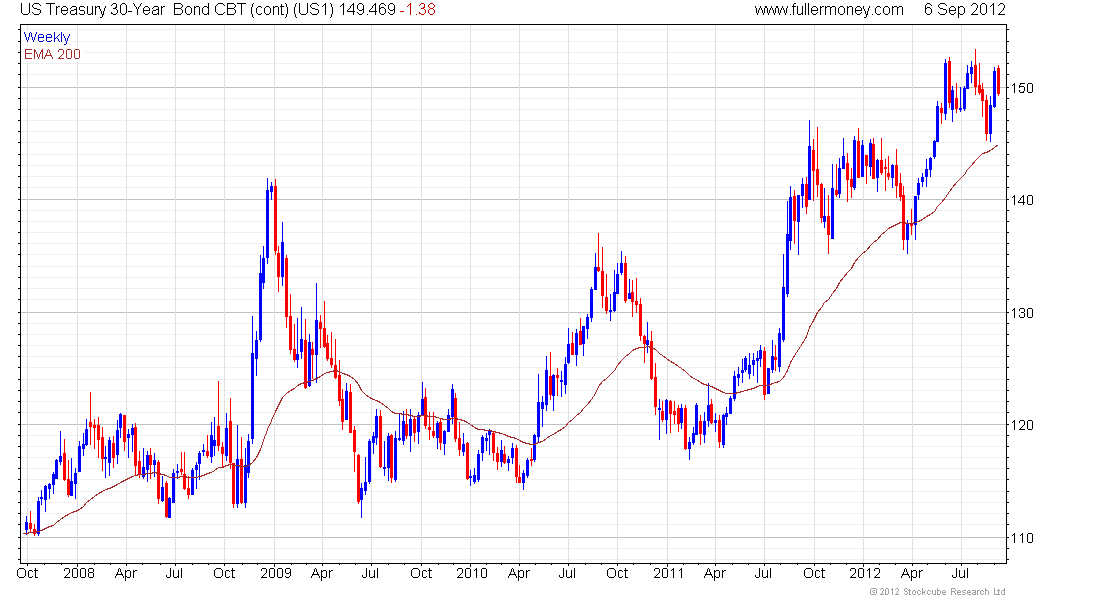
Task: Click the 110 price axis label
Action: point(1023,538)
